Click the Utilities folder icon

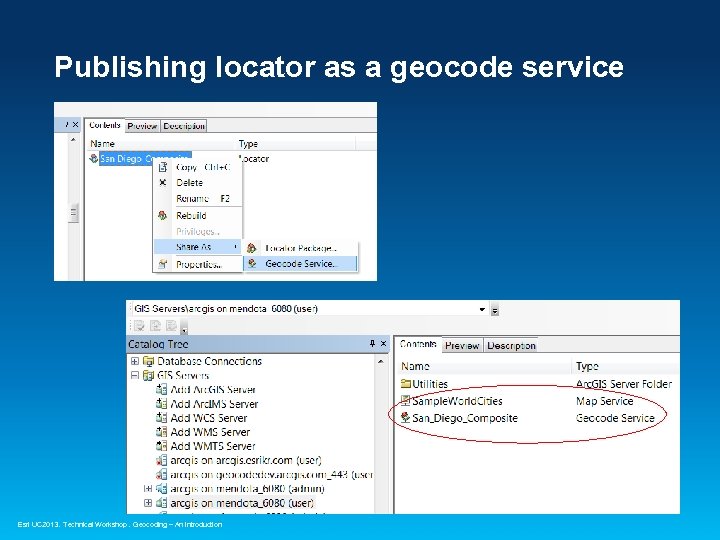(405, 383)
